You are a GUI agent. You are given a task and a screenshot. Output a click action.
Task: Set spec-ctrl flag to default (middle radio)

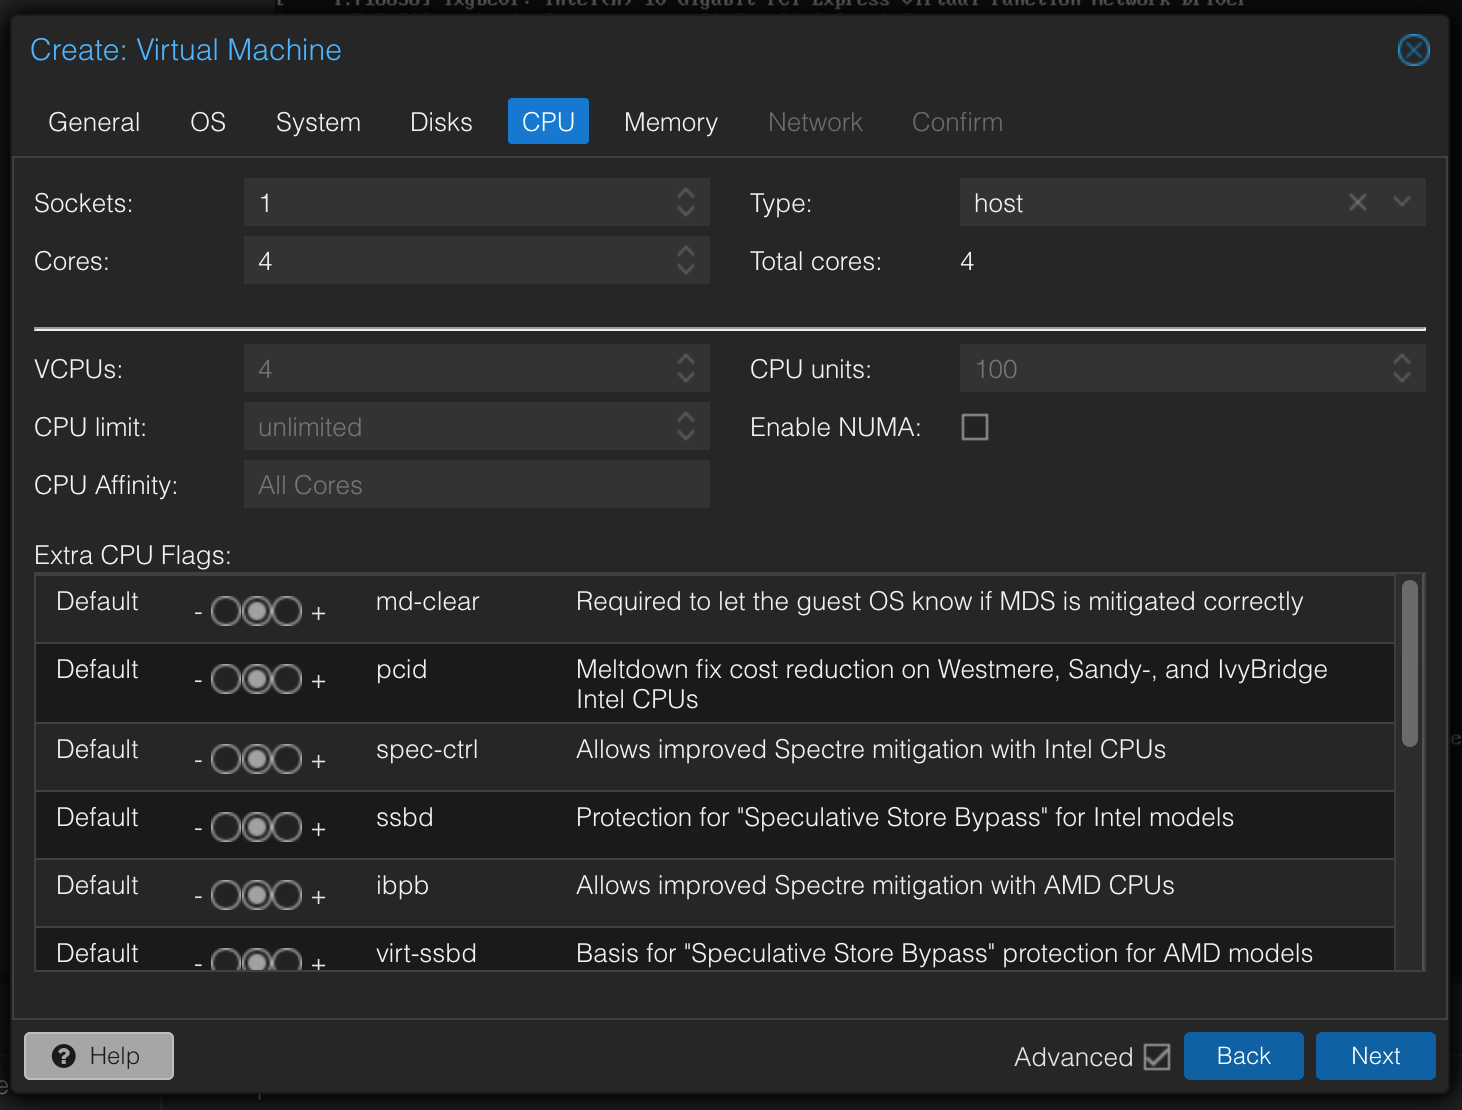point(257,759)
